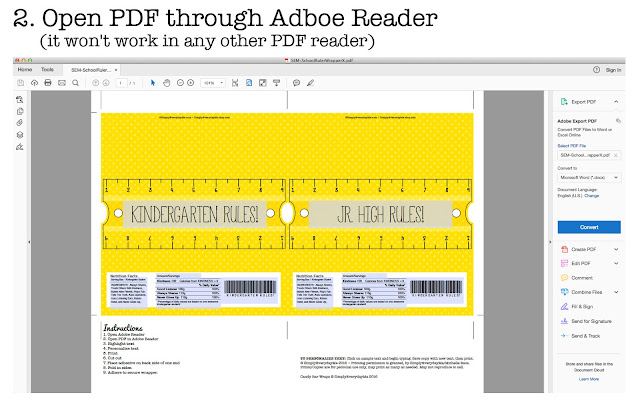Open the Edit PDF tool
Viewport: 640px width, 407px height.
pos(580,263)
